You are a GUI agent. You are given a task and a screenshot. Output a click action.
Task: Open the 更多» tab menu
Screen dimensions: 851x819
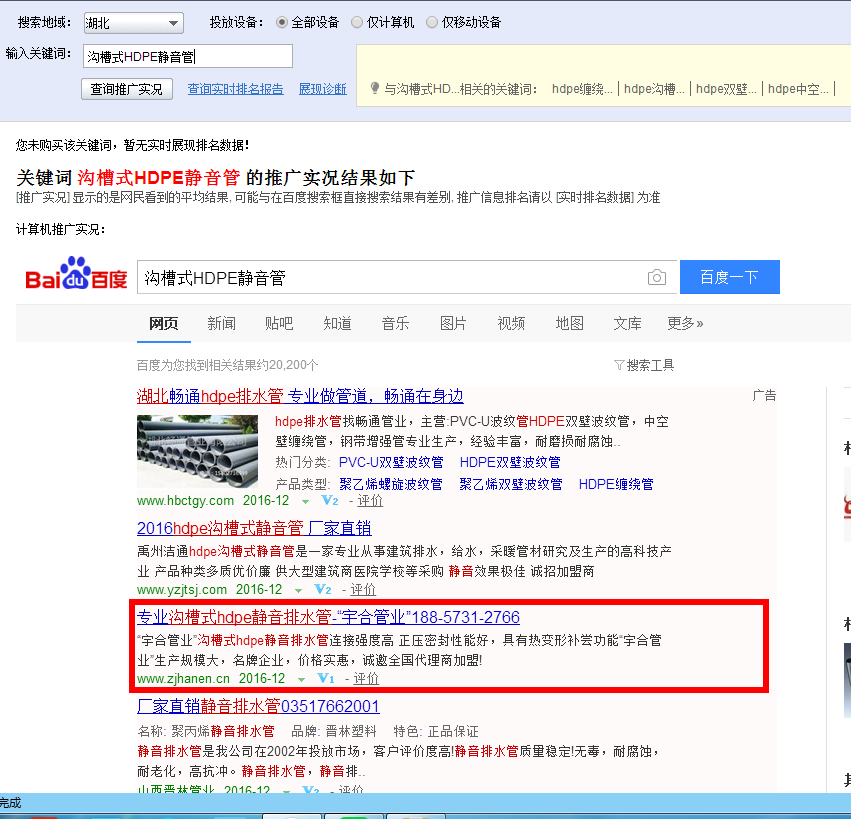[685, 324]
